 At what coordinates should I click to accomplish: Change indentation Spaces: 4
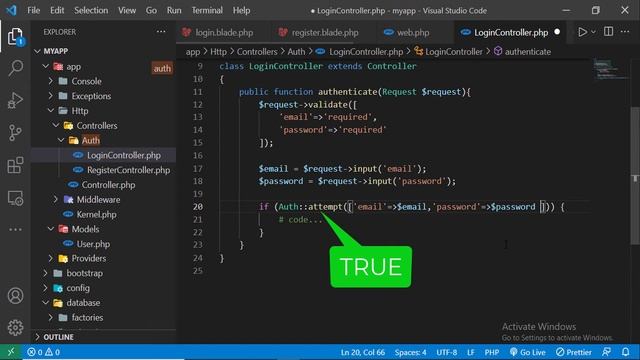point(410,352)
